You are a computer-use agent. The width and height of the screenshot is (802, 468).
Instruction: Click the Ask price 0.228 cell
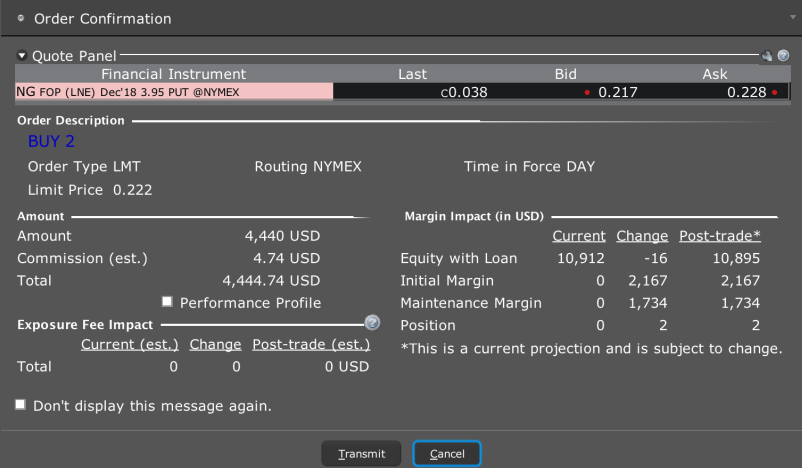coord(746,92)
